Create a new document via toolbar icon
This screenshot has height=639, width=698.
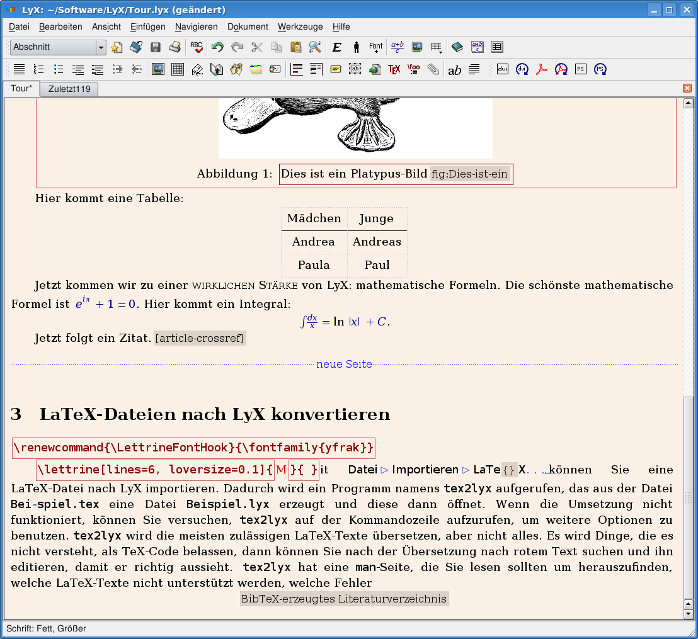pos(117,47)
